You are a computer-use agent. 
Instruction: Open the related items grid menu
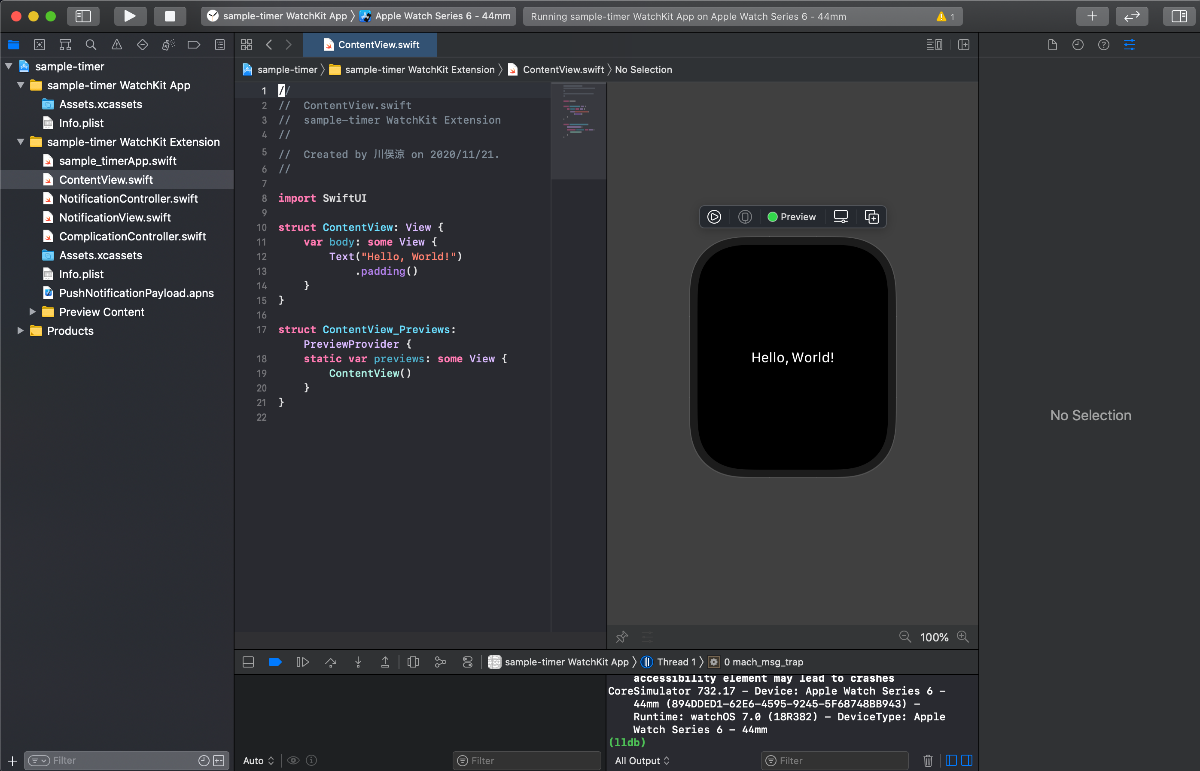pos(246,45)
